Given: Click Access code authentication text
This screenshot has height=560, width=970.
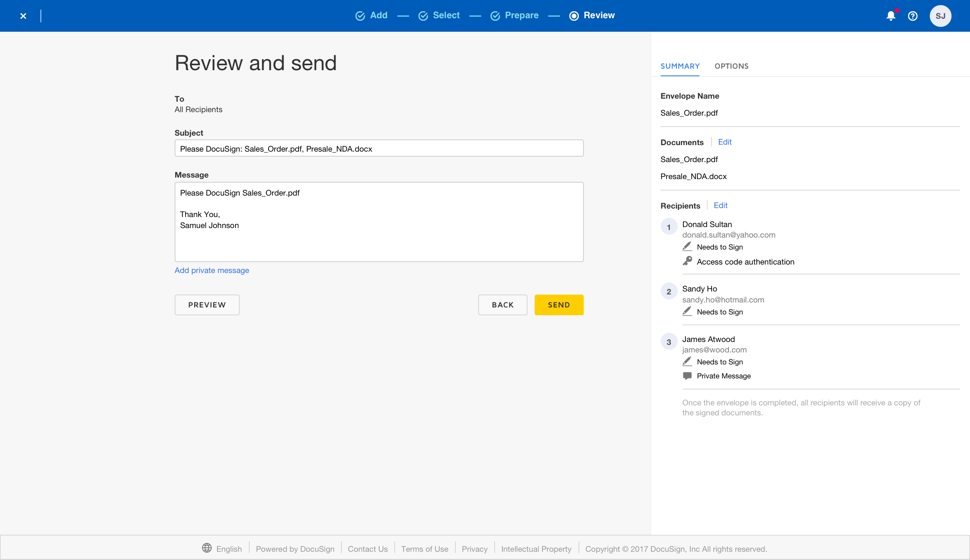Looking at the screenshot, I should [745, 262].
